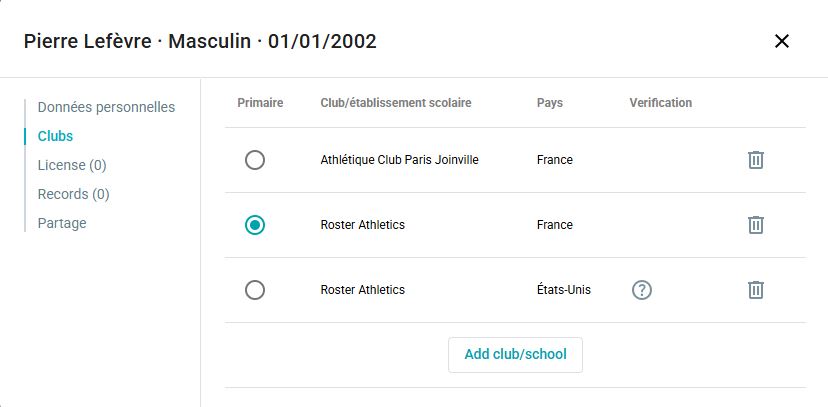Open the Records (0) section

point(73,194)
